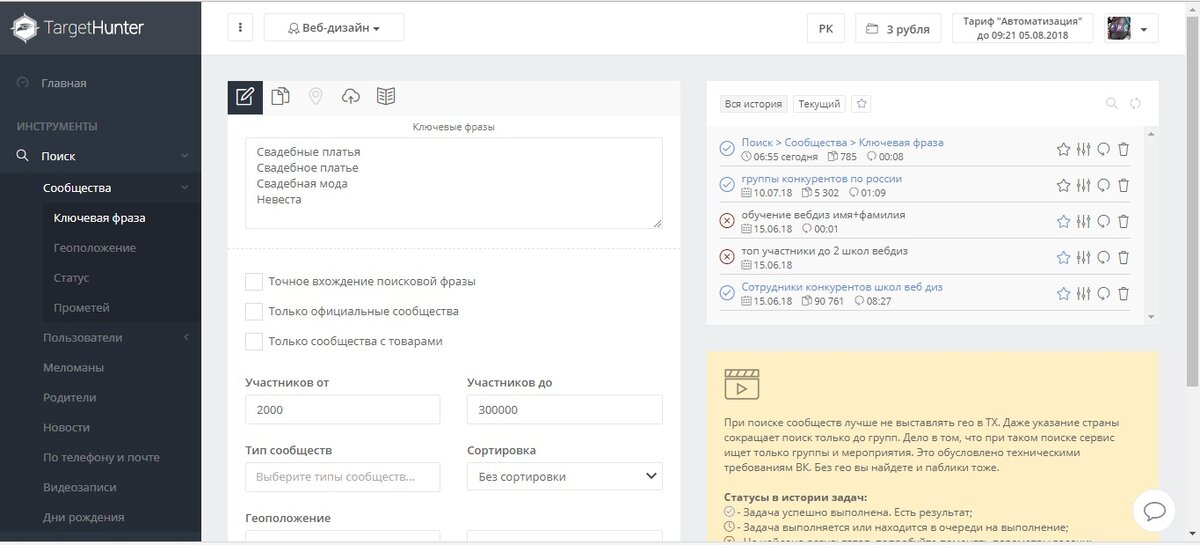Open the cloud upload tab icon
This screenshot has height=545, width=1200.
pyautogui.click(x=350, y=96)
